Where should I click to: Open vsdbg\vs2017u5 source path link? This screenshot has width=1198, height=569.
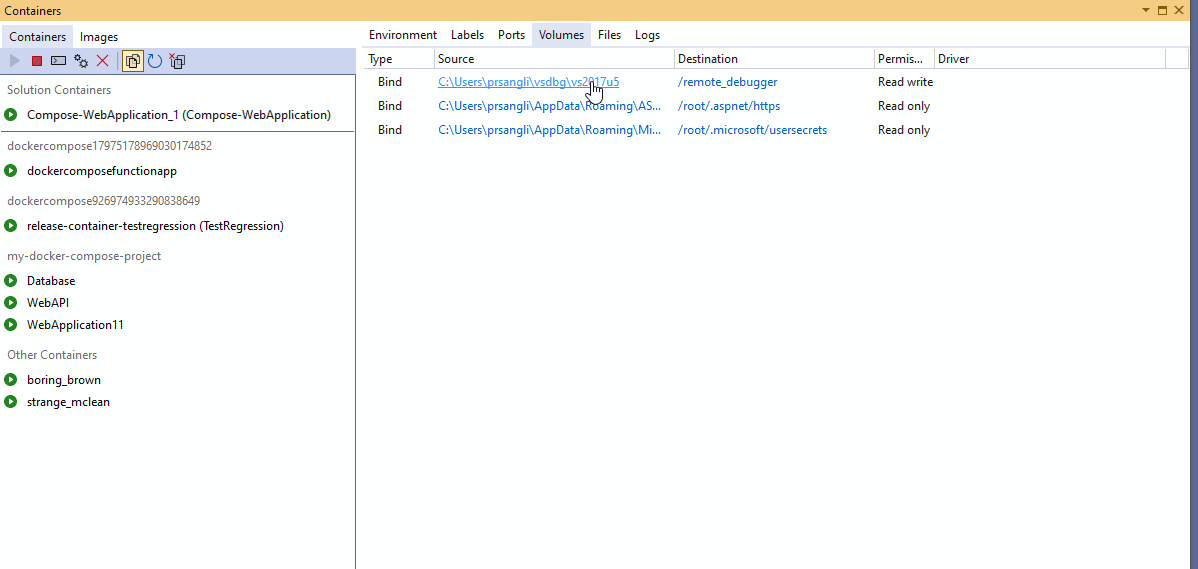coord(529,82)
